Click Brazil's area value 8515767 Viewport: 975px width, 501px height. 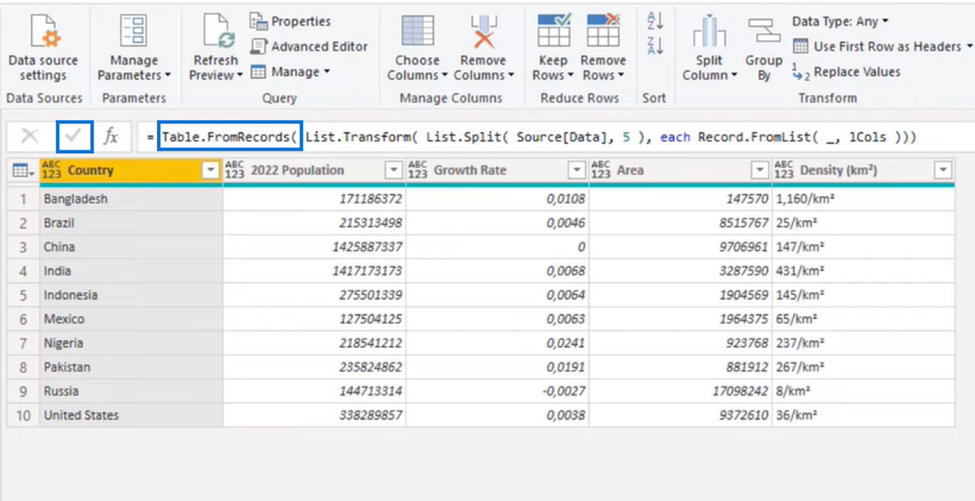(680, 223)
